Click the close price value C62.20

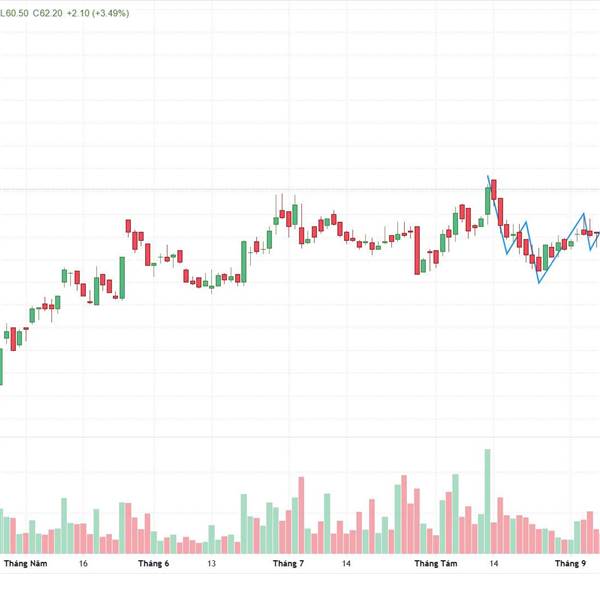[47, 13]
